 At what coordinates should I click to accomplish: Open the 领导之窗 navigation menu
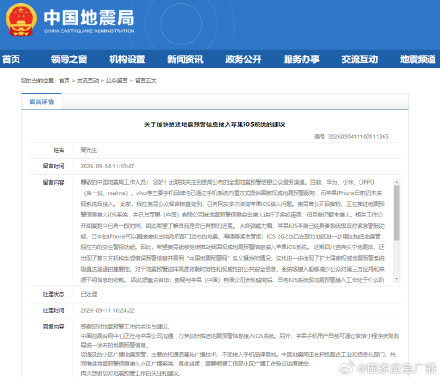click(x=69, y=59)
